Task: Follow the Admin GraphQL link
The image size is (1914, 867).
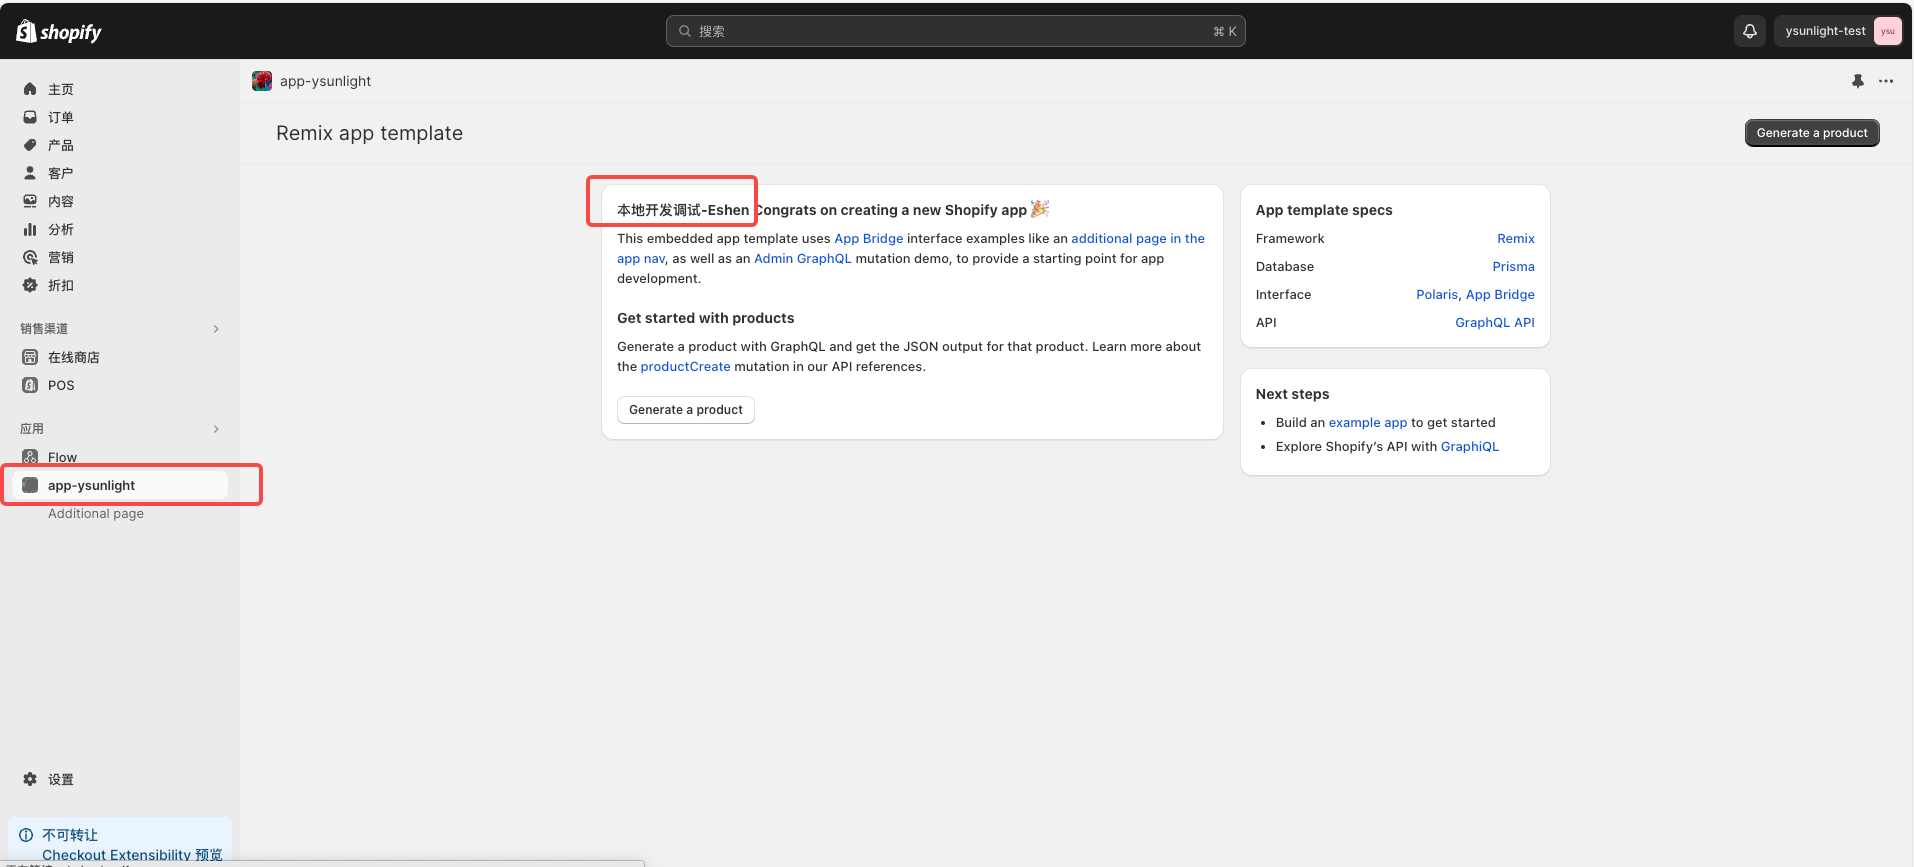Action: 802,258
